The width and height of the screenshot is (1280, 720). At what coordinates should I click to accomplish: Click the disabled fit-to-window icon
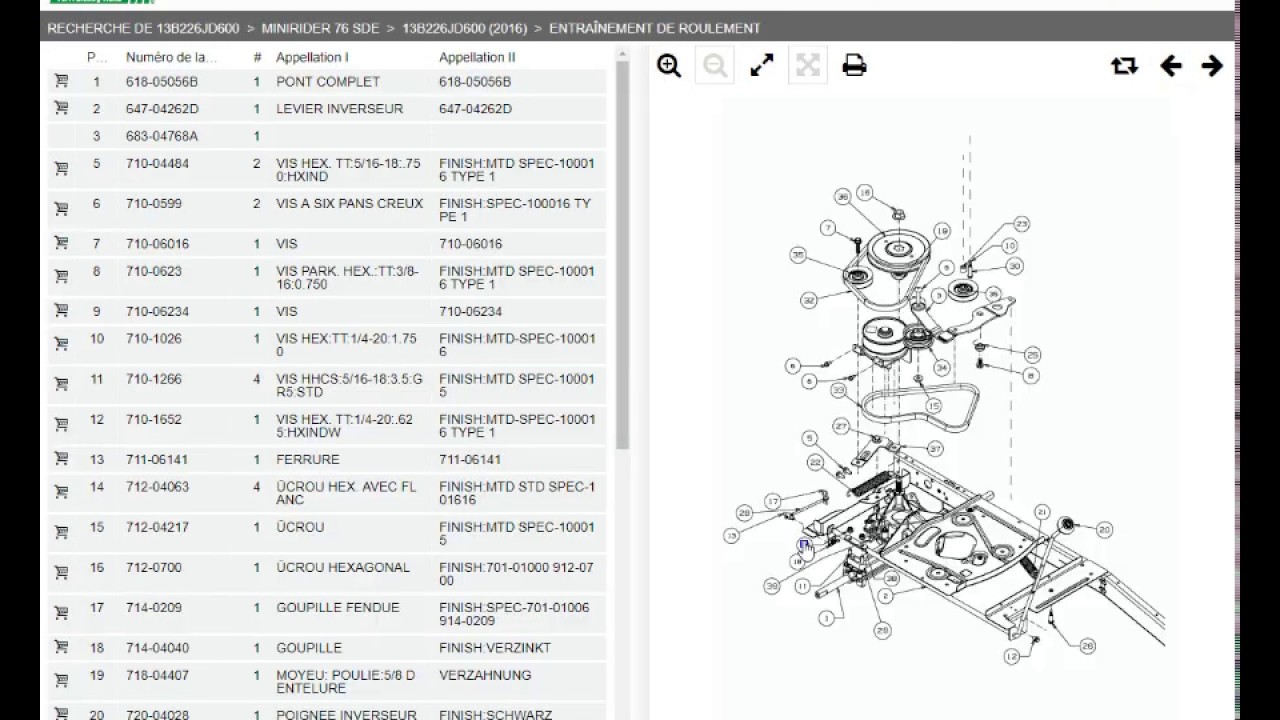click(x=808, y=66)
